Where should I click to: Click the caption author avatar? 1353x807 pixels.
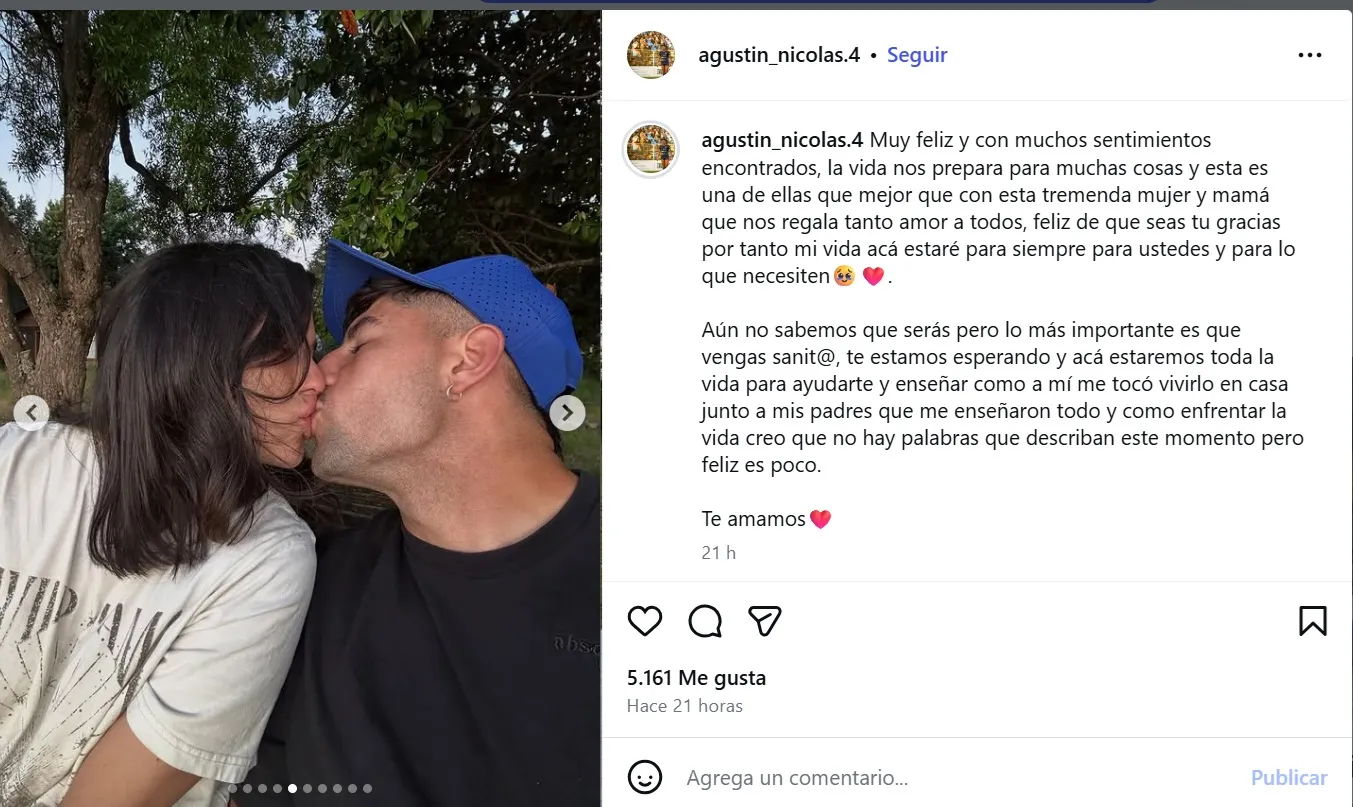[651, 150]
